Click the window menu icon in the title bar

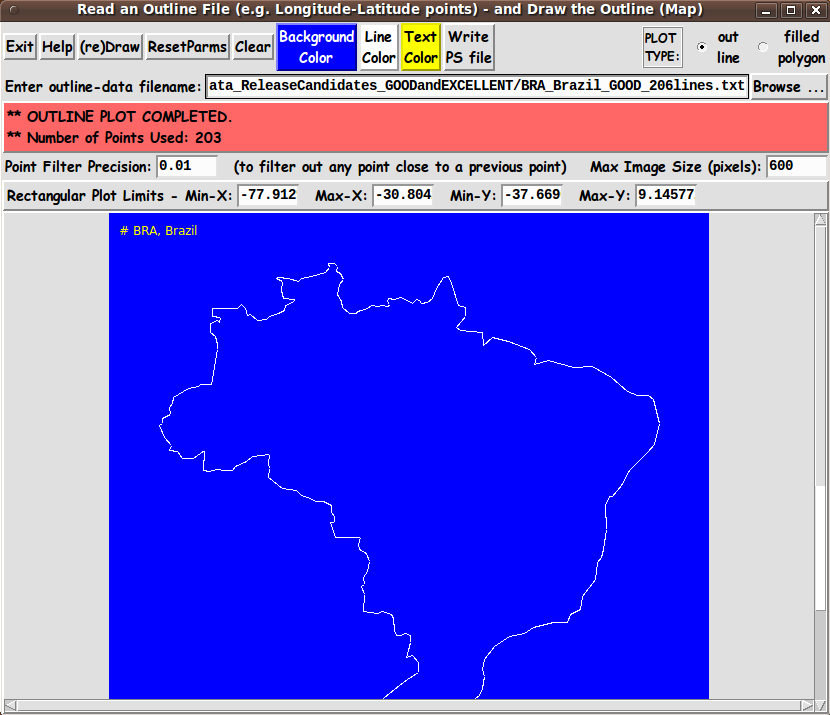tap(14, 10)
